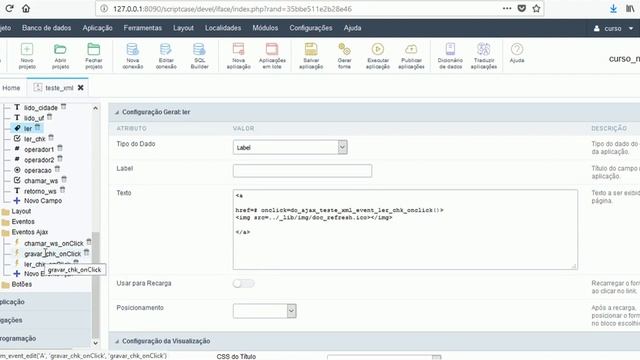
Task: Create a Nova conexão from toolbar
Action: 133,56
